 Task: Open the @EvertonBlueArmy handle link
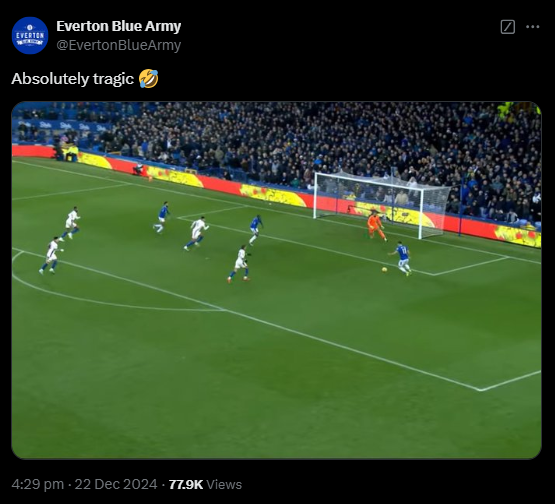119,45
